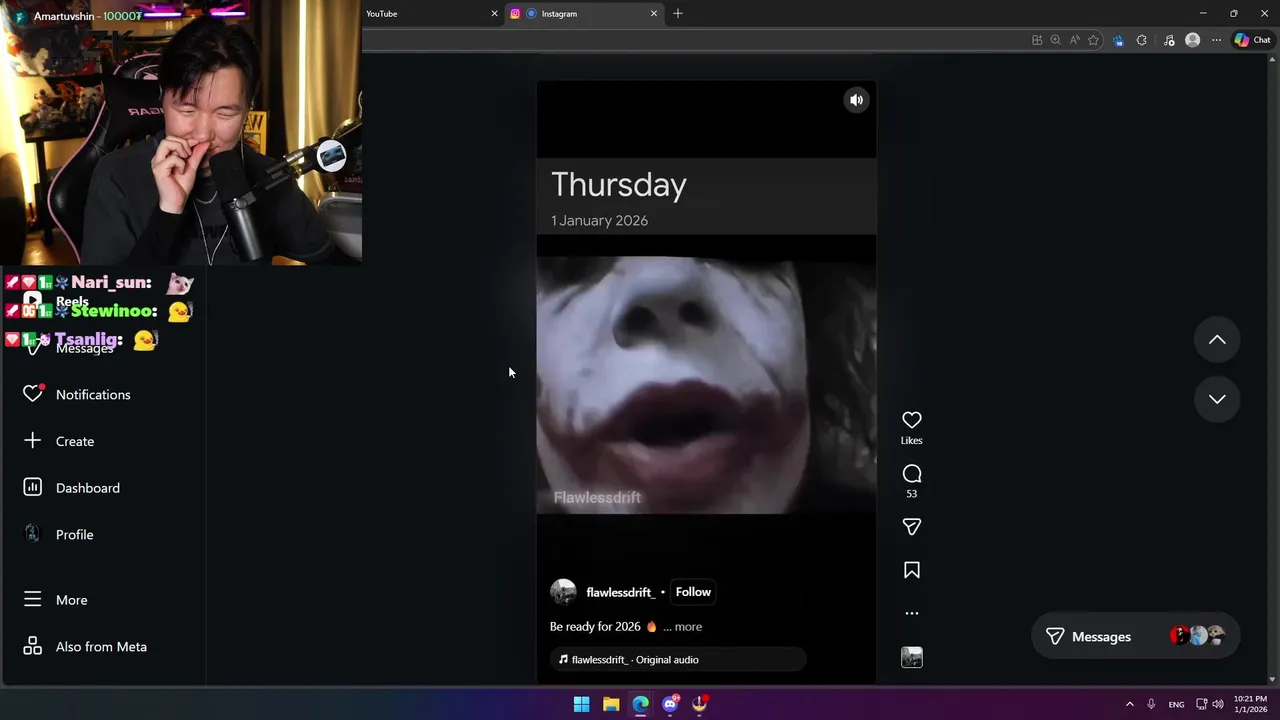
Task: Click the app-available install icon in address bar
Action: click(x=1037, y=40)
